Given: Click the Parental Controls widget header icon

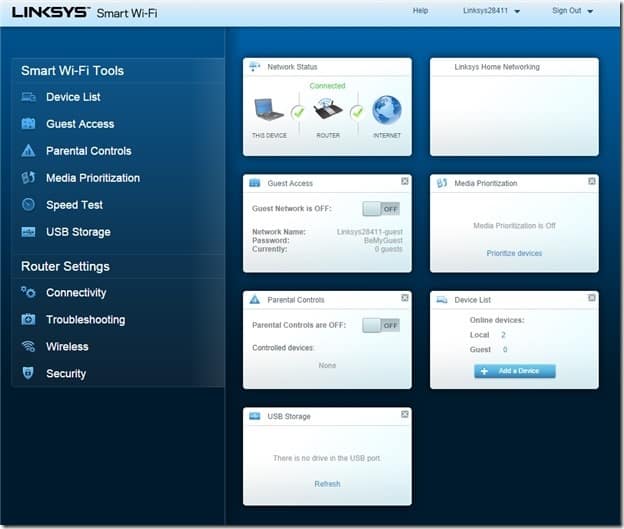Looking at the screenshot, I should pyautogui.click(x=255, y=299).
